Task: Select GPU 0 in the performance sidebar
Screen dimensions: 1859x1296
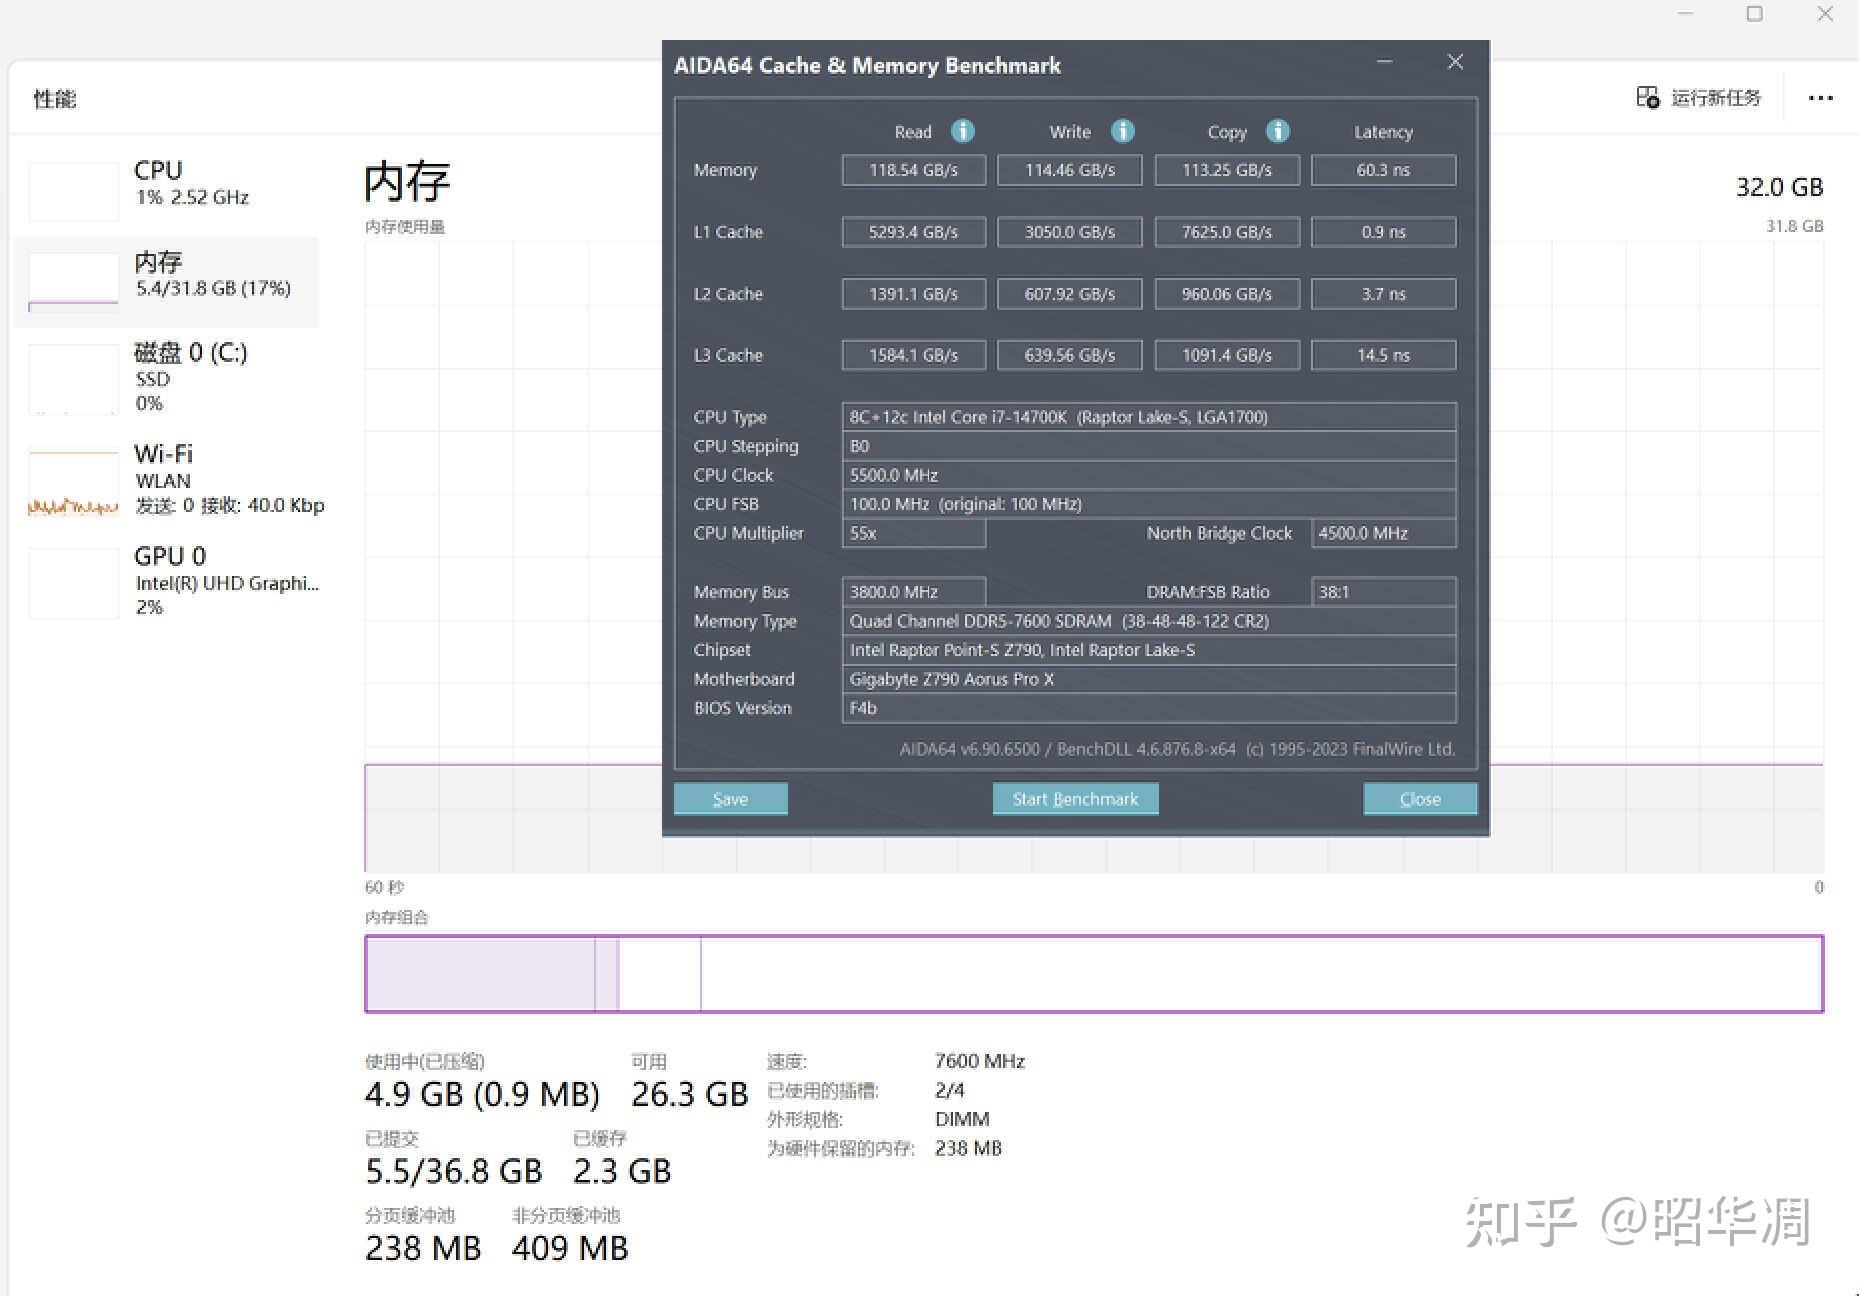Action: (x=167, y=581)
